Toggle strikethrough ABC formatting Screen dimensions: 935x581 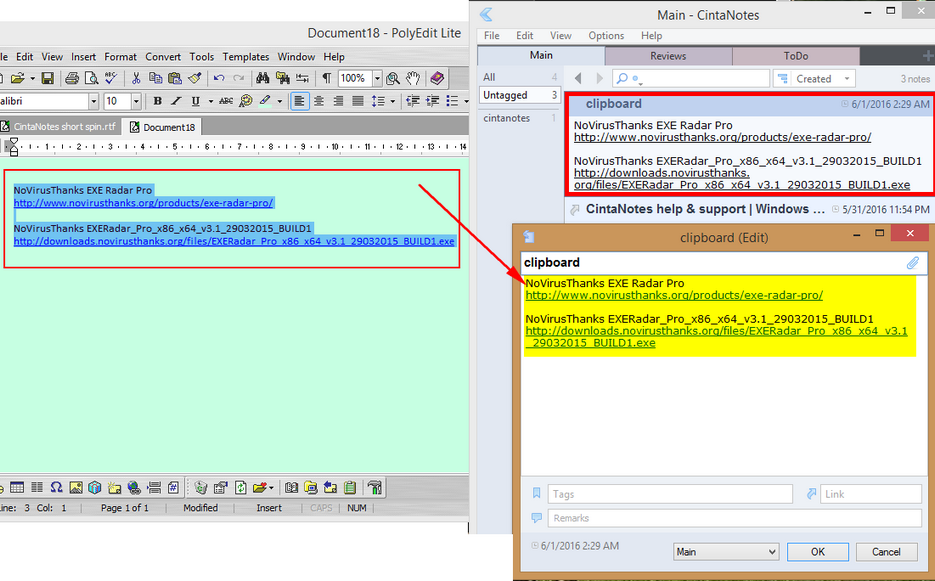click(225, 101)
